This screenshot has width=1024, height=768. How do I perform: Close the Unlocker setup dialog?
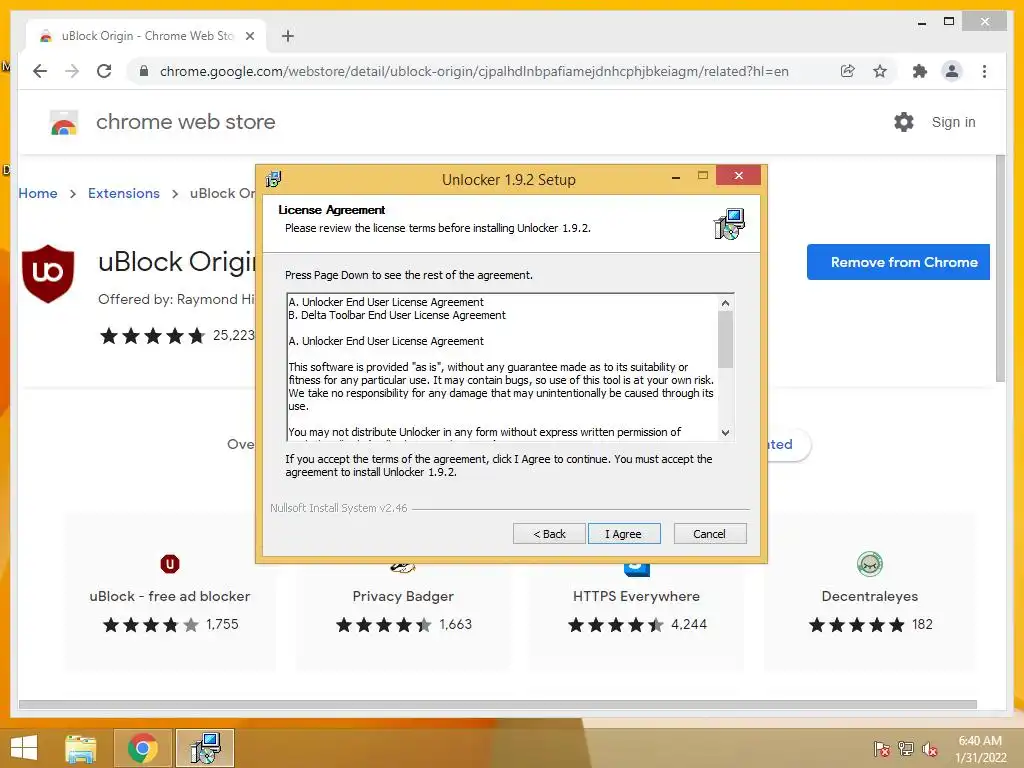click(x=739, y=176)
